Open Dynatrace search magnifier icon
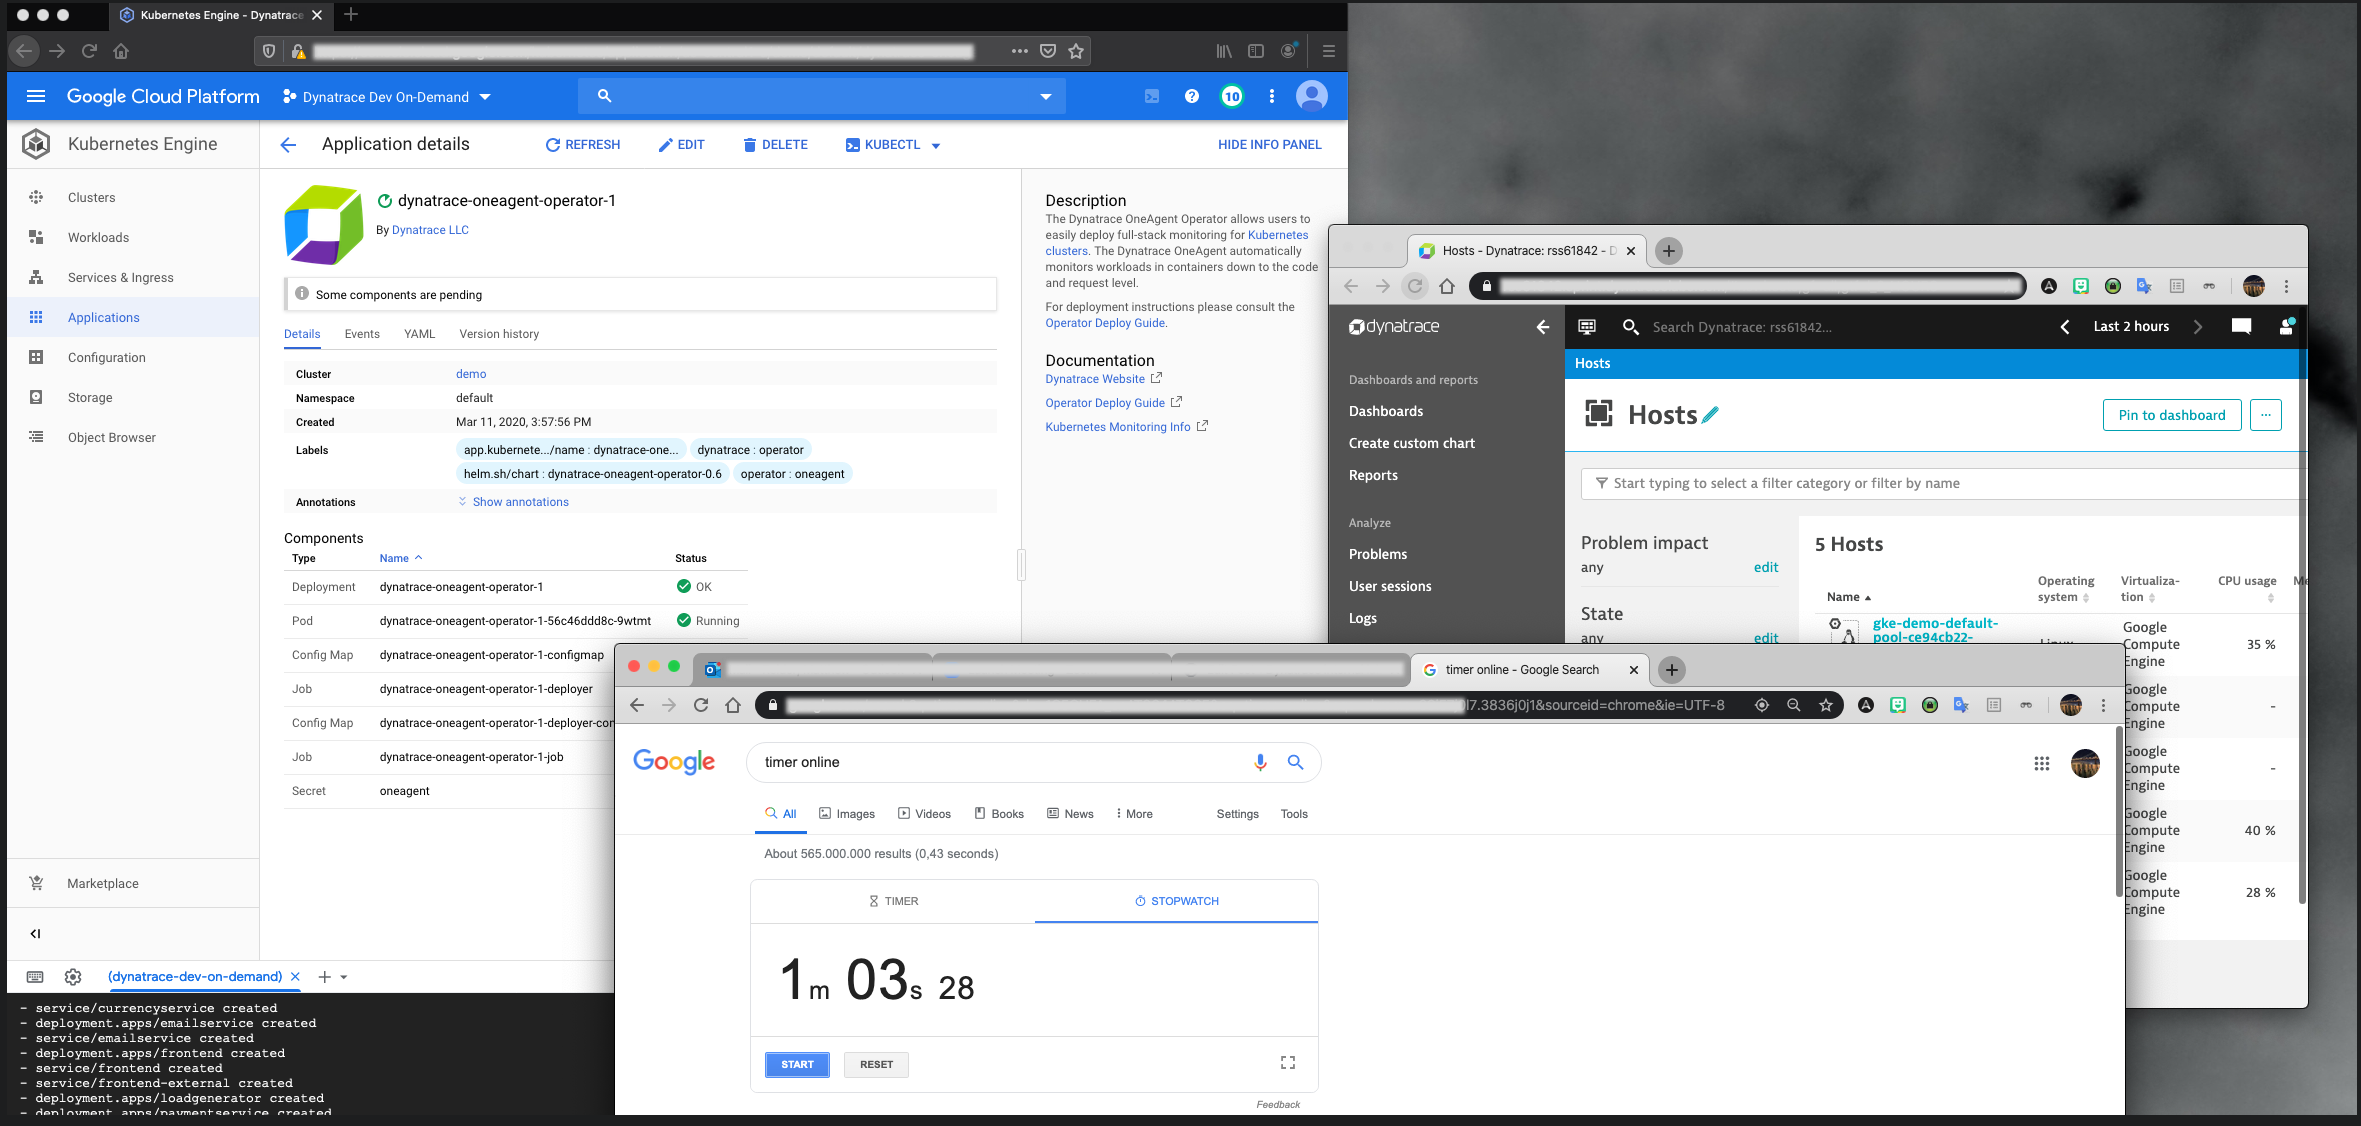 [1630, 327]
